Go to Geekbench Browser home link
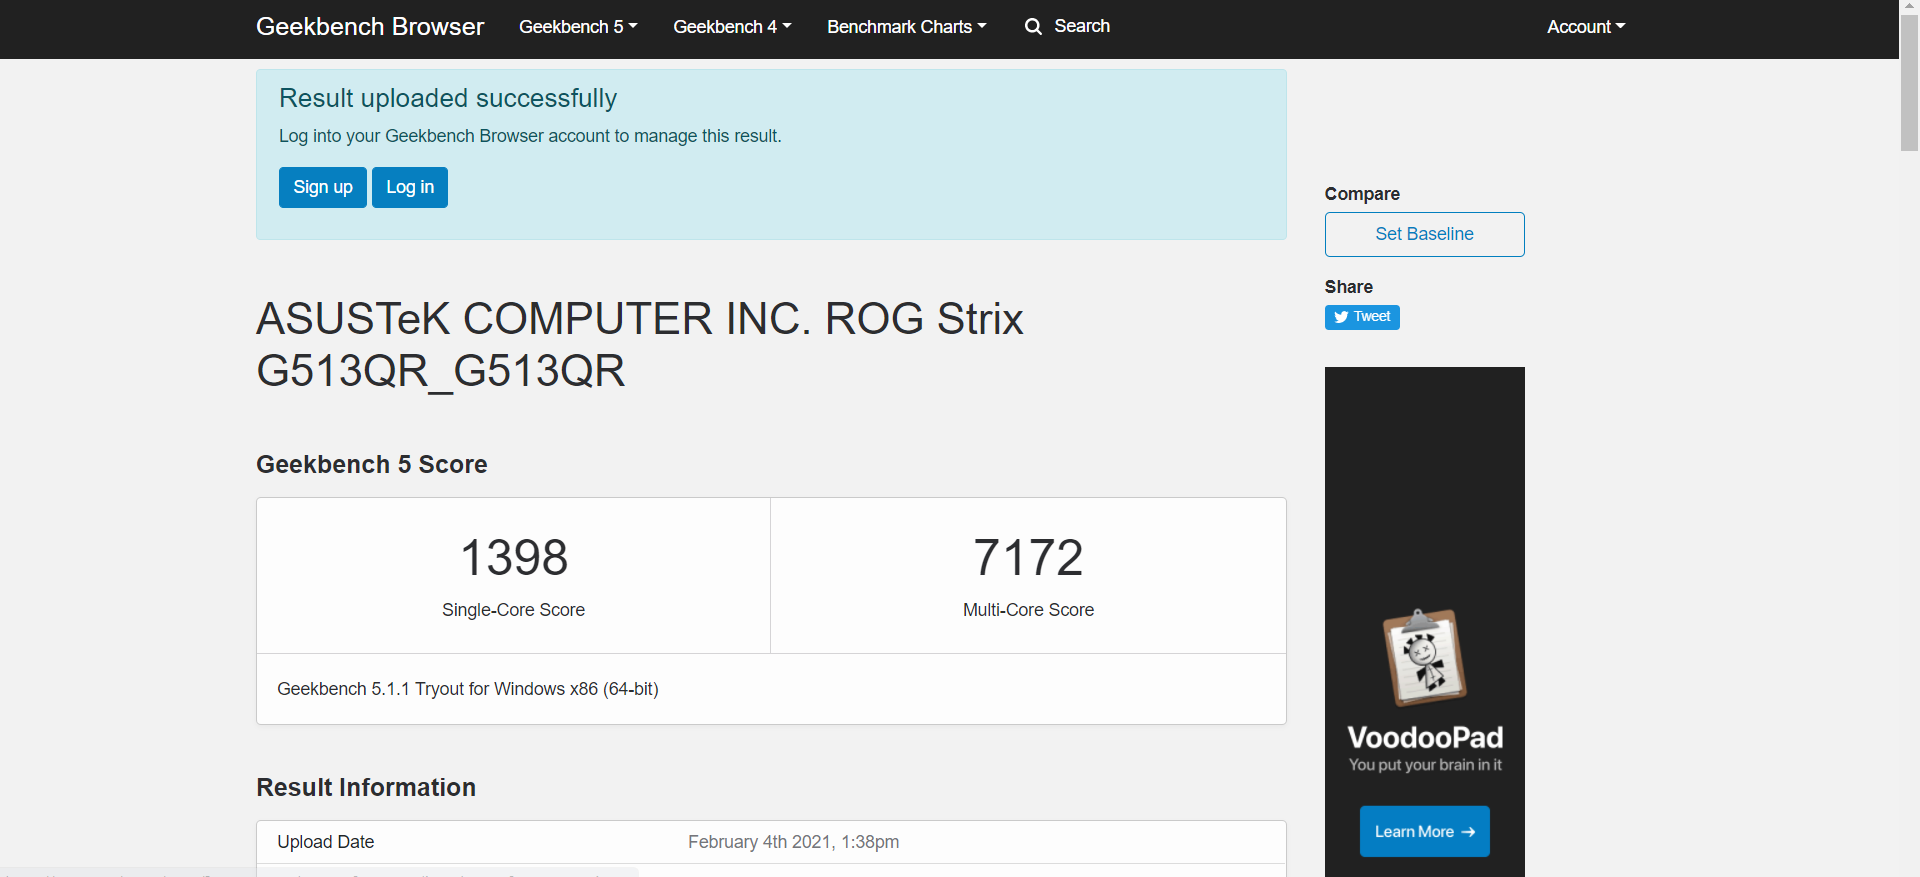Image resolution: width=1920 pixels, height=877 pixels. 369,27
